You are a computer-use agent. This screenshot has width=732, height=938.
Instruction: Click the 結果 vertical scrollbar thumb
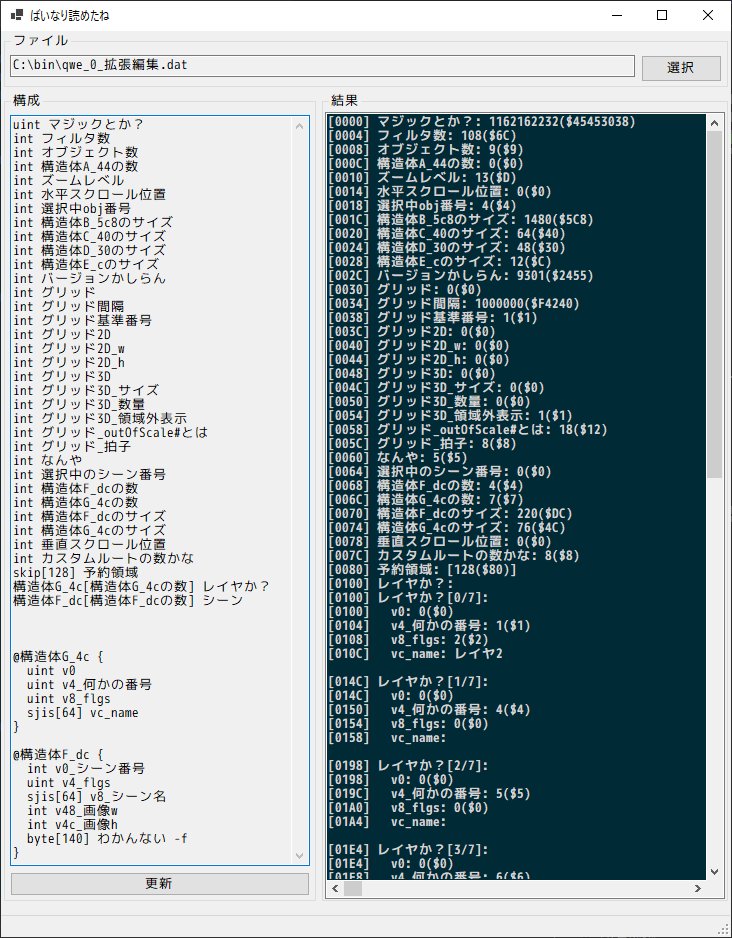pyautogui.click(x=715, y=304)
